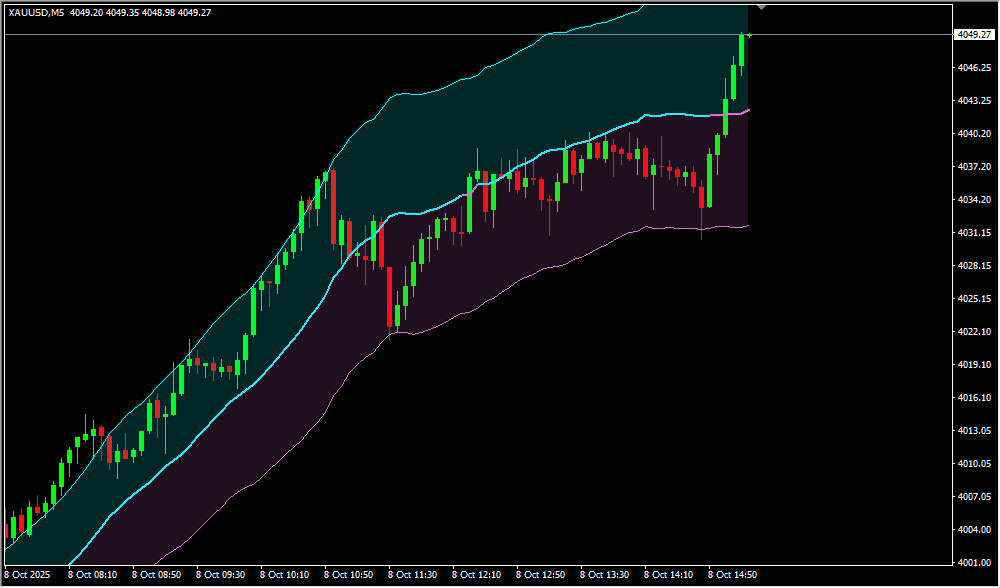Click the chart shift triangle marker
The height and width of the screenshot is (588, 1000).
pyautogui.click(x=762, y=7)
